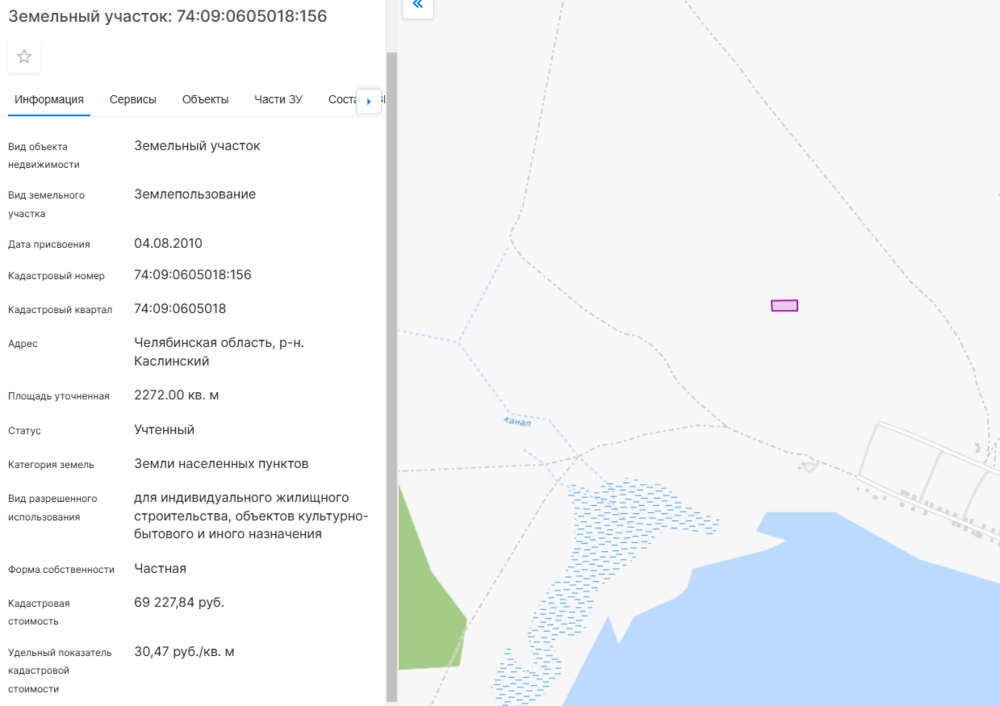Click the area value 2272.00 кв. м
The width and height of the screenshot is (1000, 706).
176,395
